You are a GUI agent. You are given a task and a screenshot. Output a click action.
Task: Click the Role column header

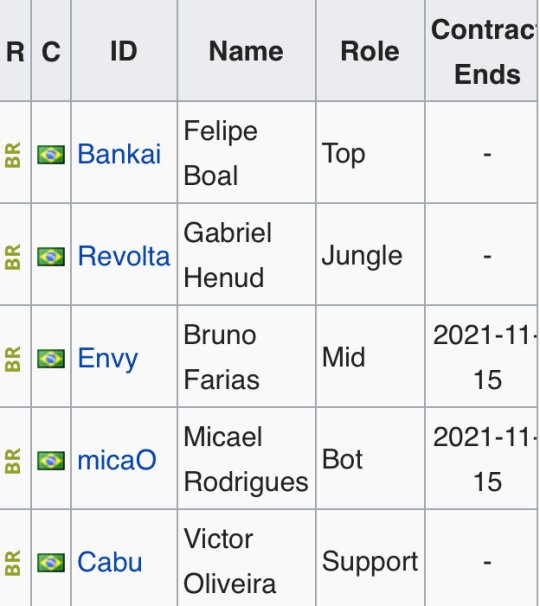370,51
